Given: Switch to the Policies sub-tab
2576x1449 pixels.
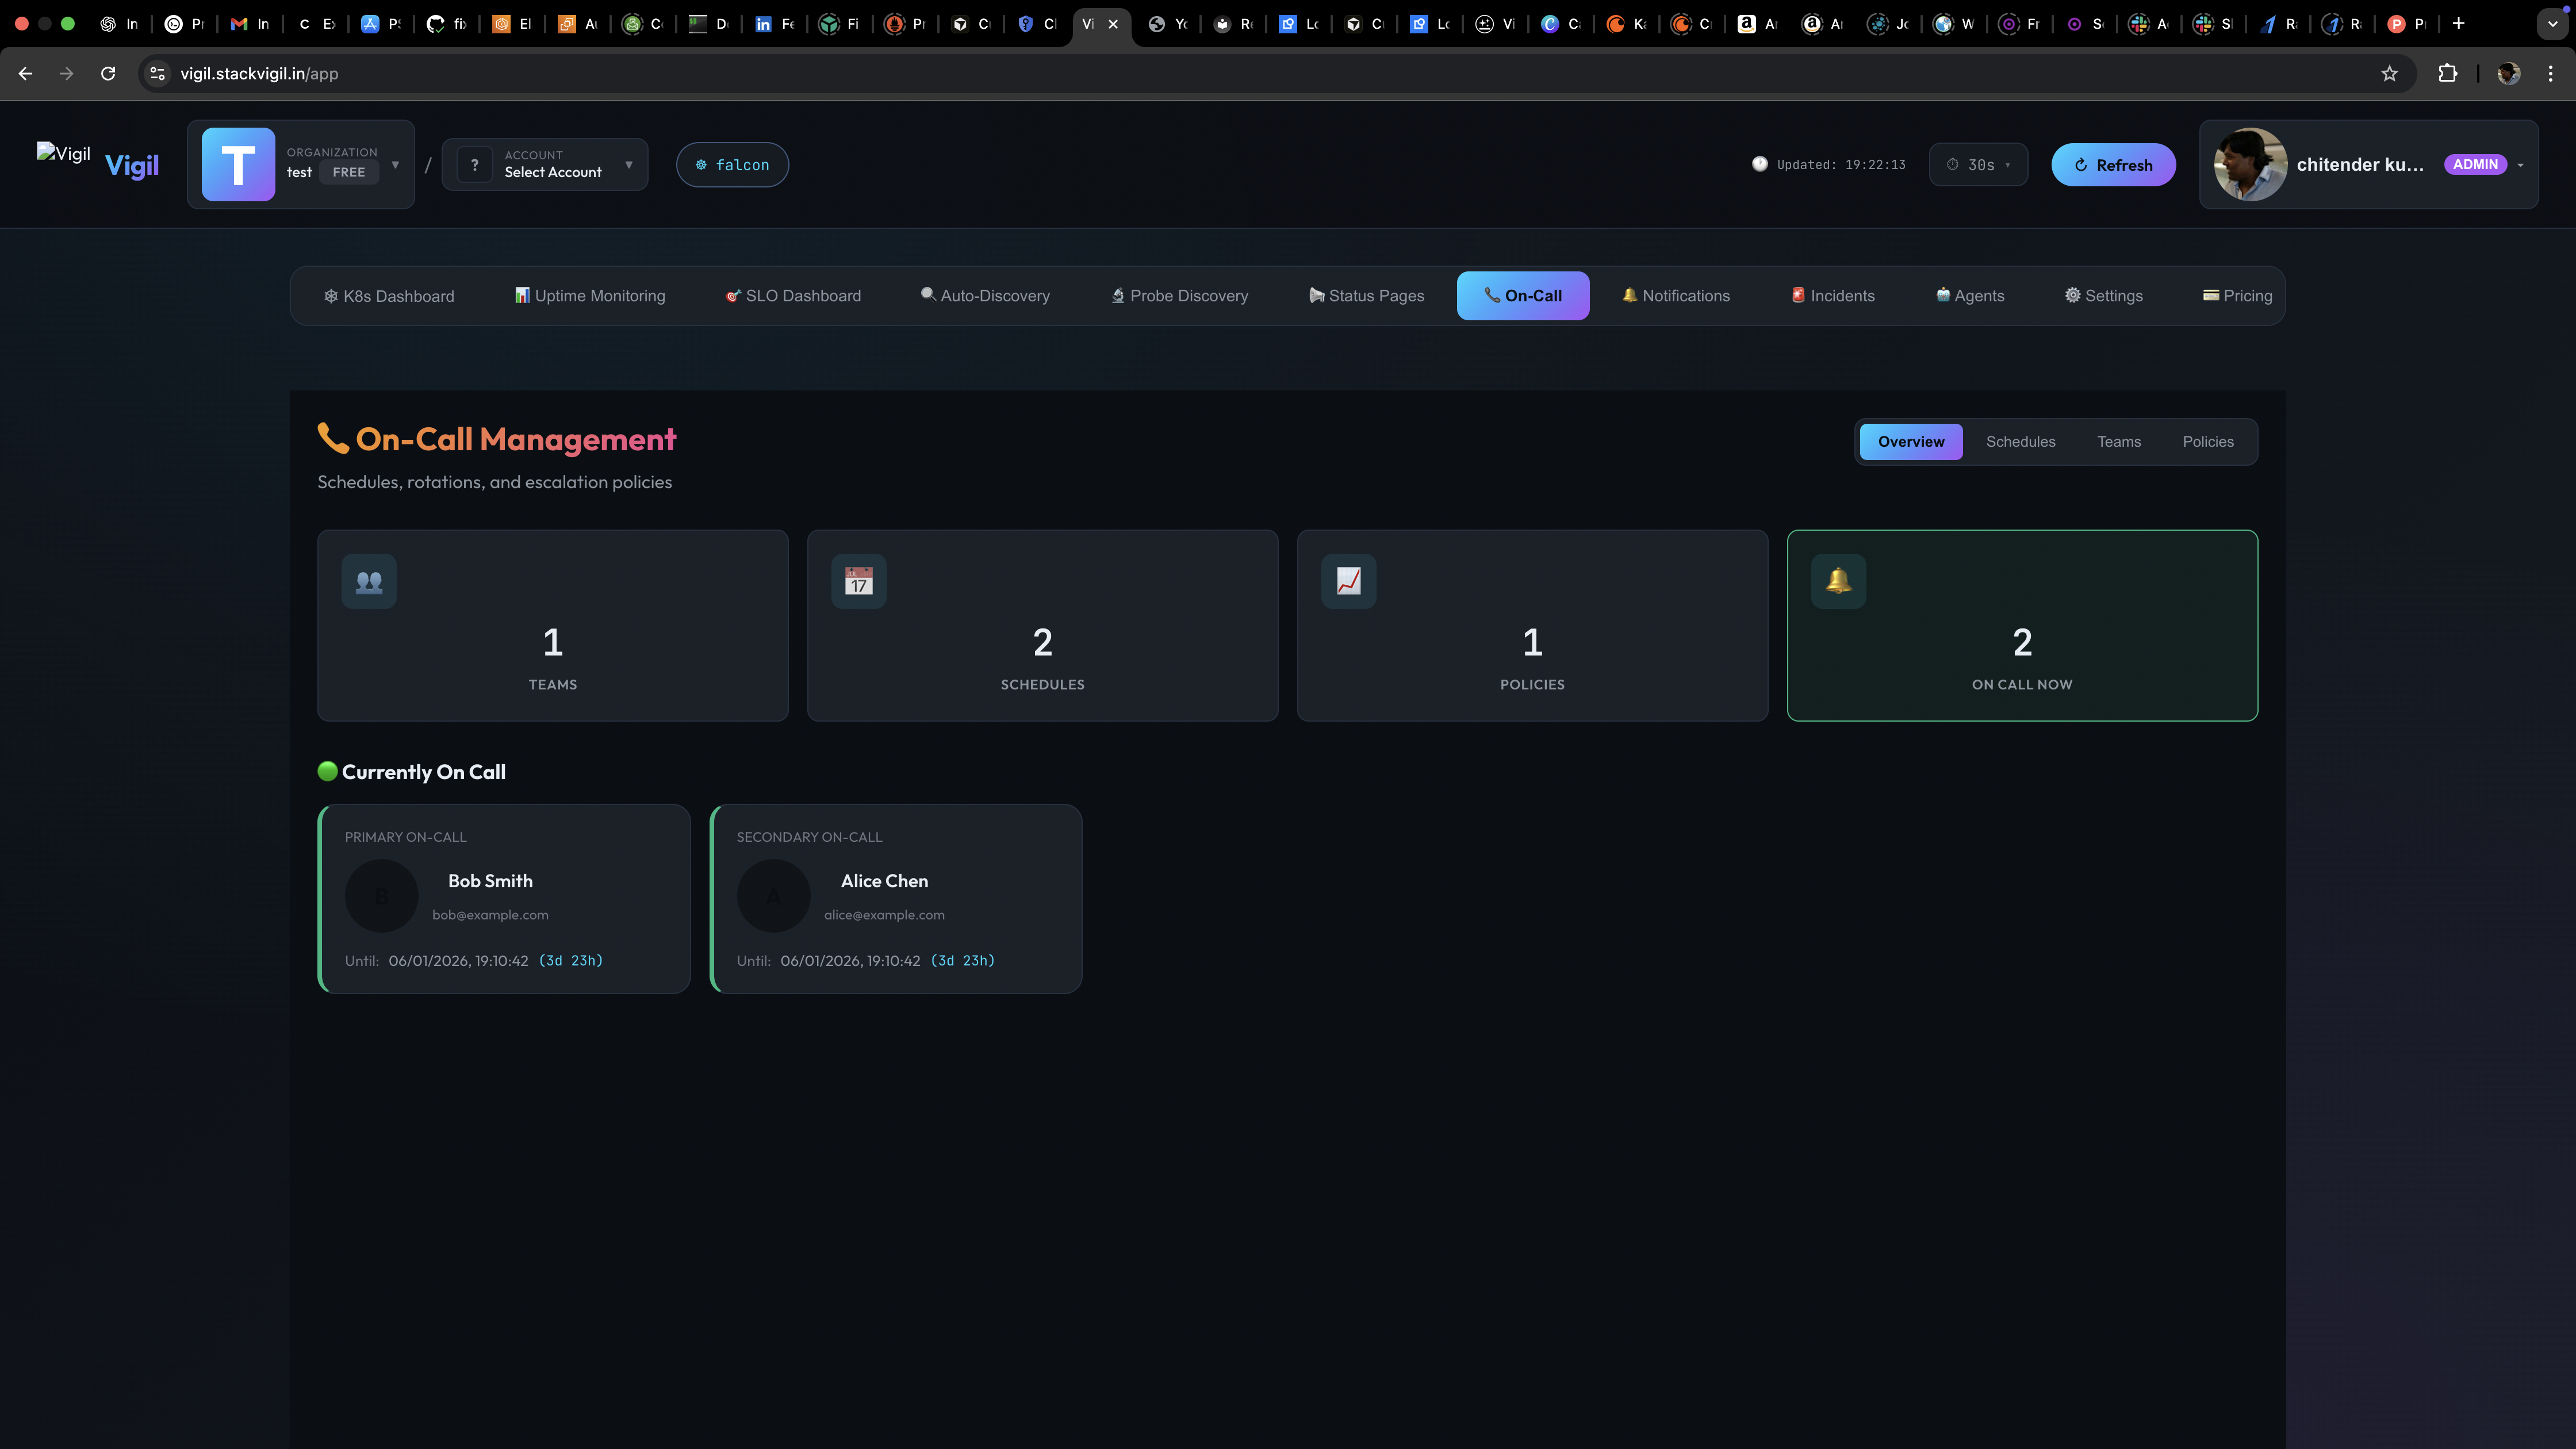Looking at the screenshot, I should (2207, 441).
